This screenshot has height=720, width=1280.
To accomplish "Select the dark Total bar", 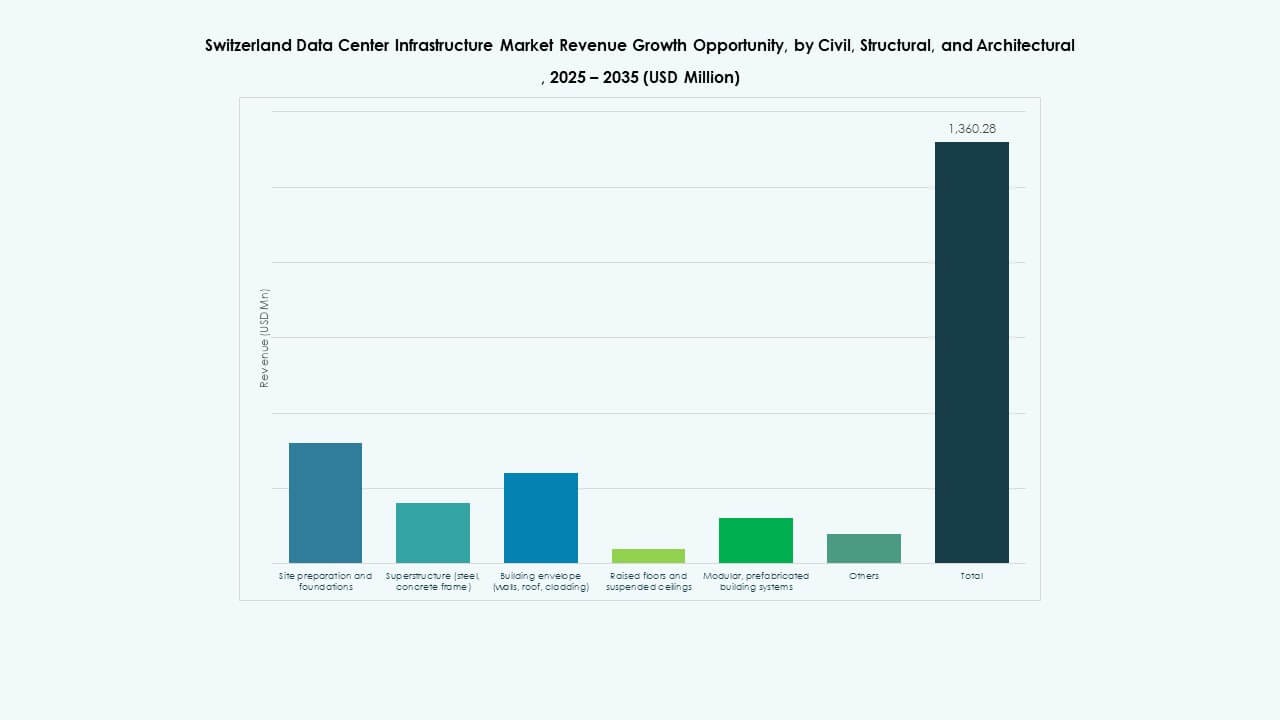I will click(971, 350).
